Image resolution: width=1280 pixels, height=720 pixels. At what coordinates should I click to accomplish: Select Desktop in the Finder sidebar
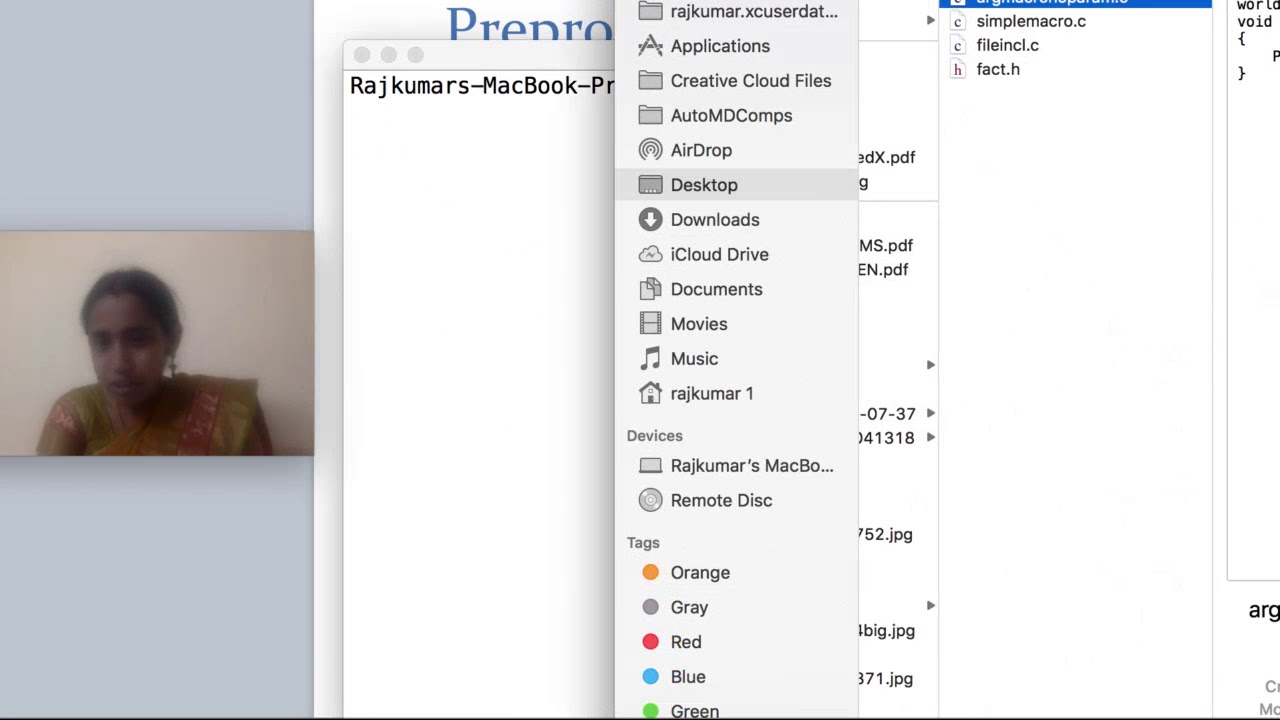737,185
